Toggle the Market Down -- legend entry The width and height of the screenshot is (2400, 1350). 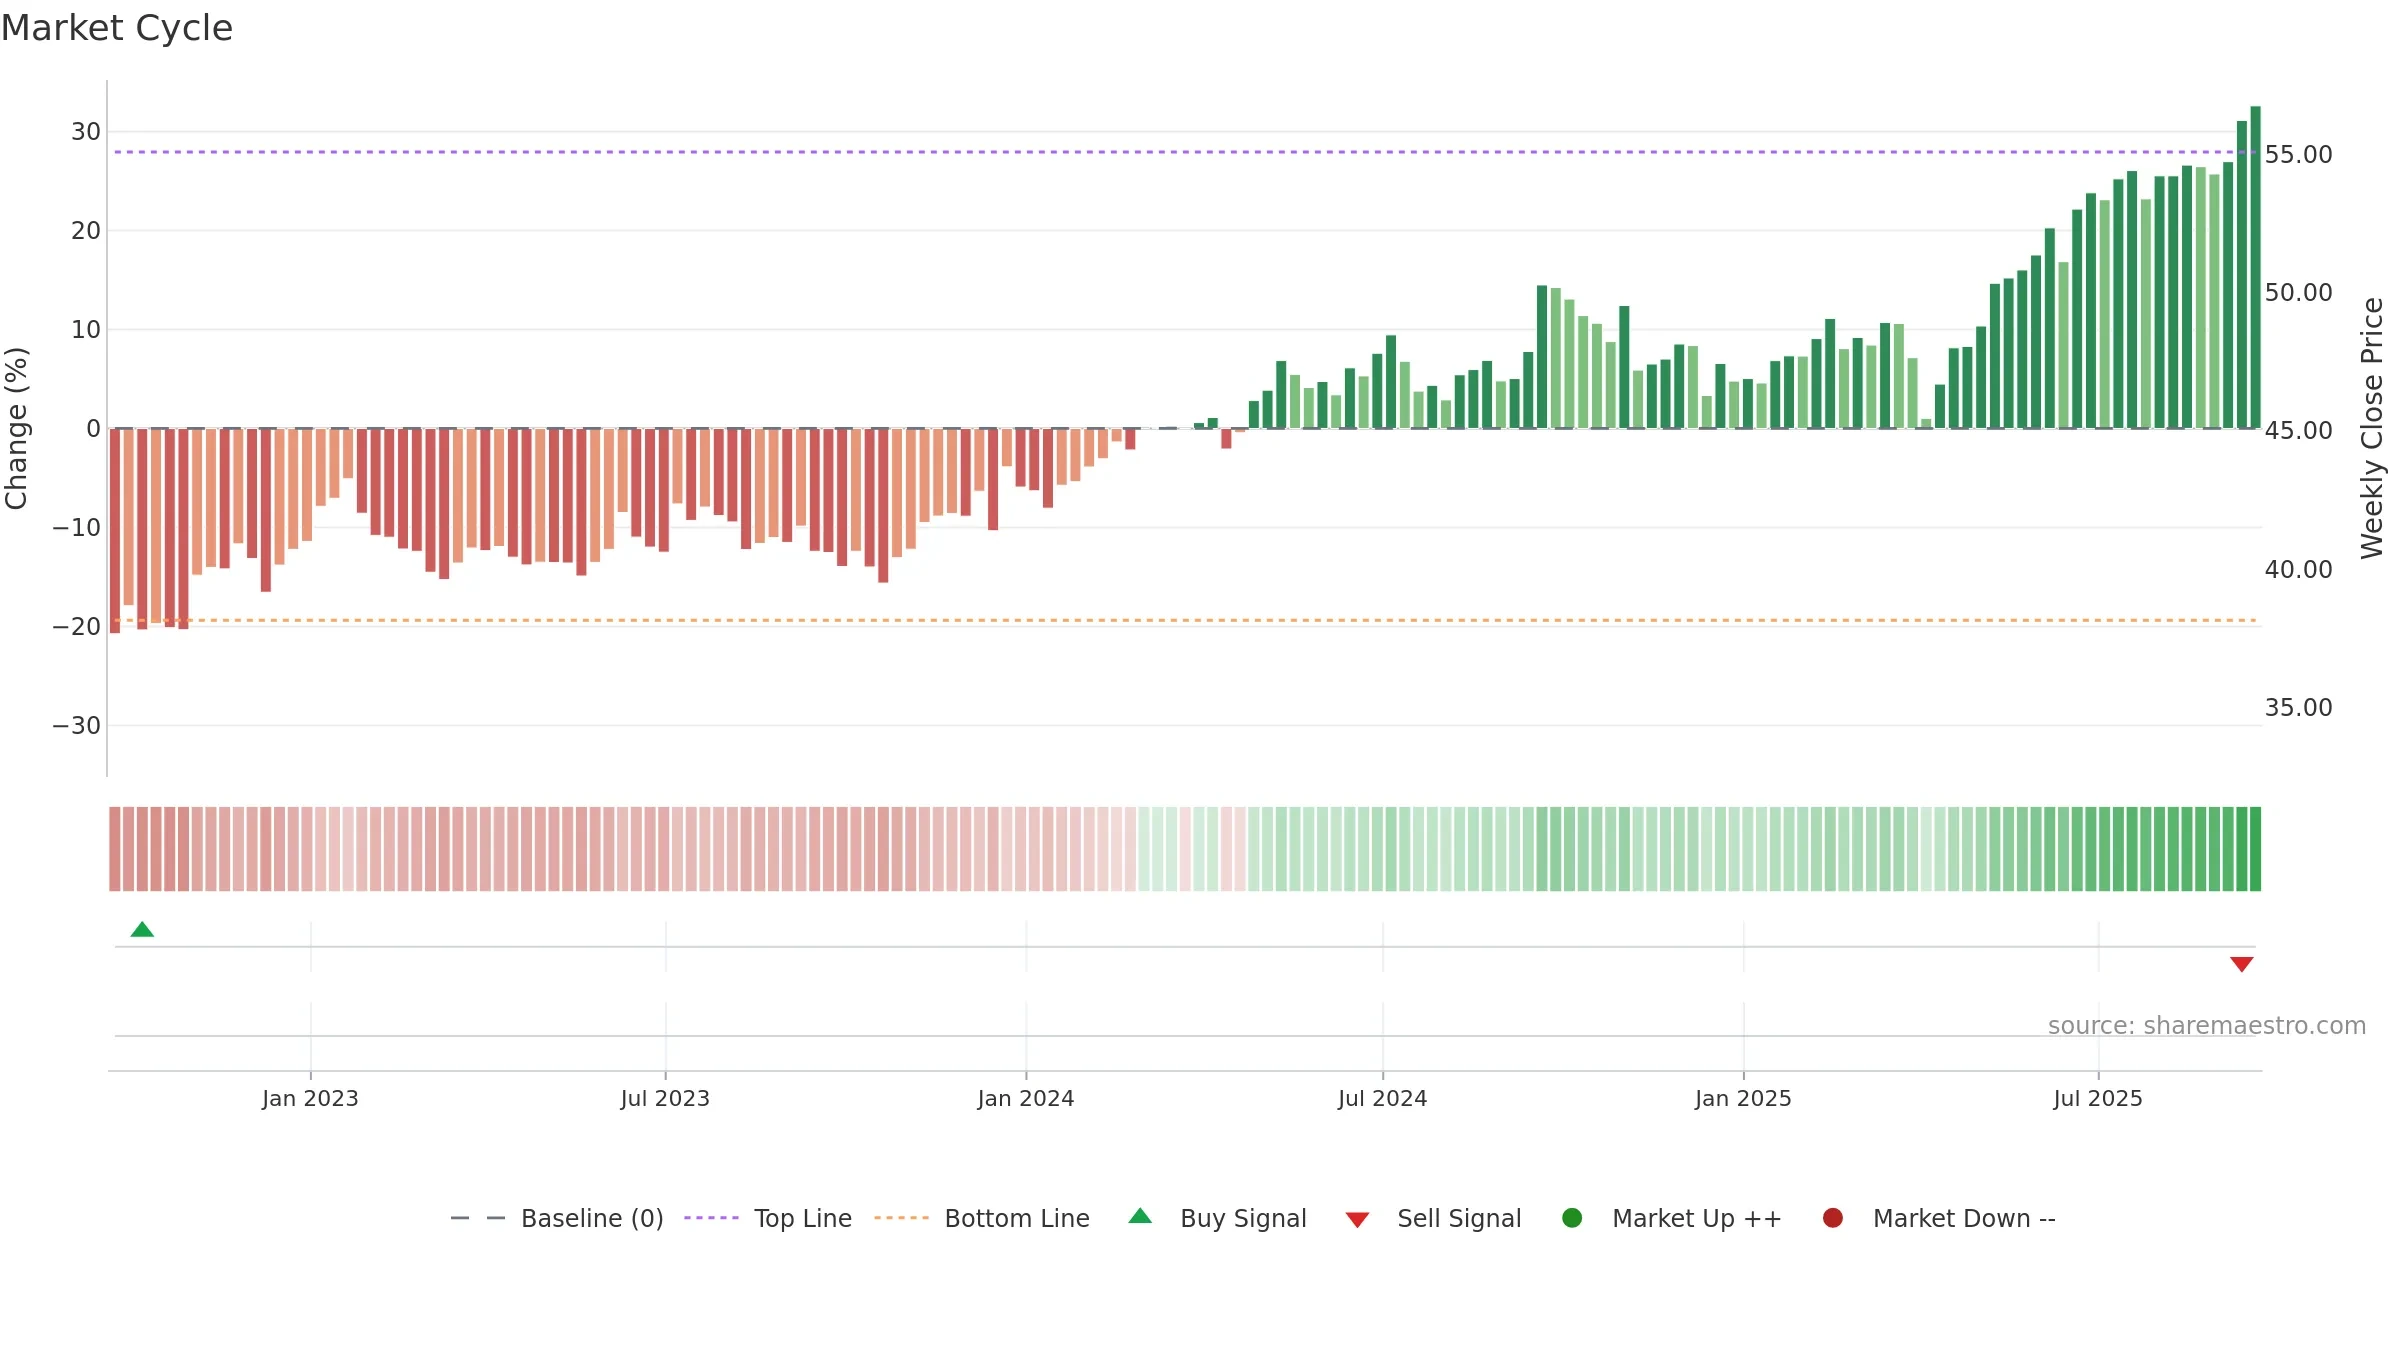(1939, 1218)
